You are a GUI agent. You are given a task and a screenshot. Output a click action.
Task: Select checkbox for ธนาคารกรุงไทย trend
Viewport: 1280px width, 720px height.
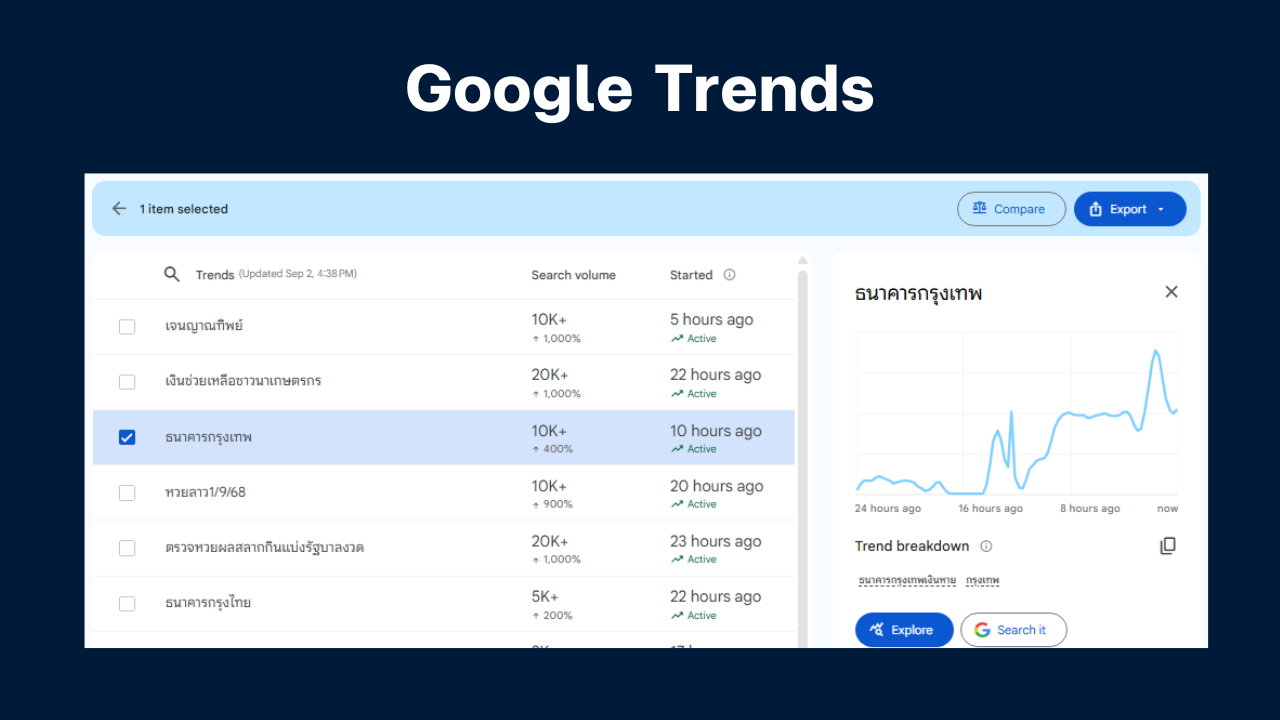[x=127, y=604]
